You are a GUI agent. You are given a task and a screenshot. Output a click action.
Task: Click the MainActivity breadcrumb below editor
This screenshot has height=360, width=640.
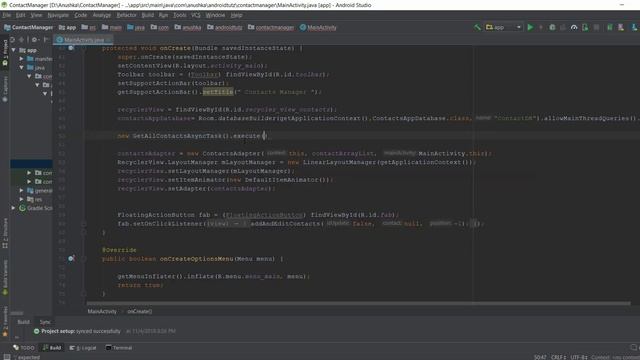point(102,311)
